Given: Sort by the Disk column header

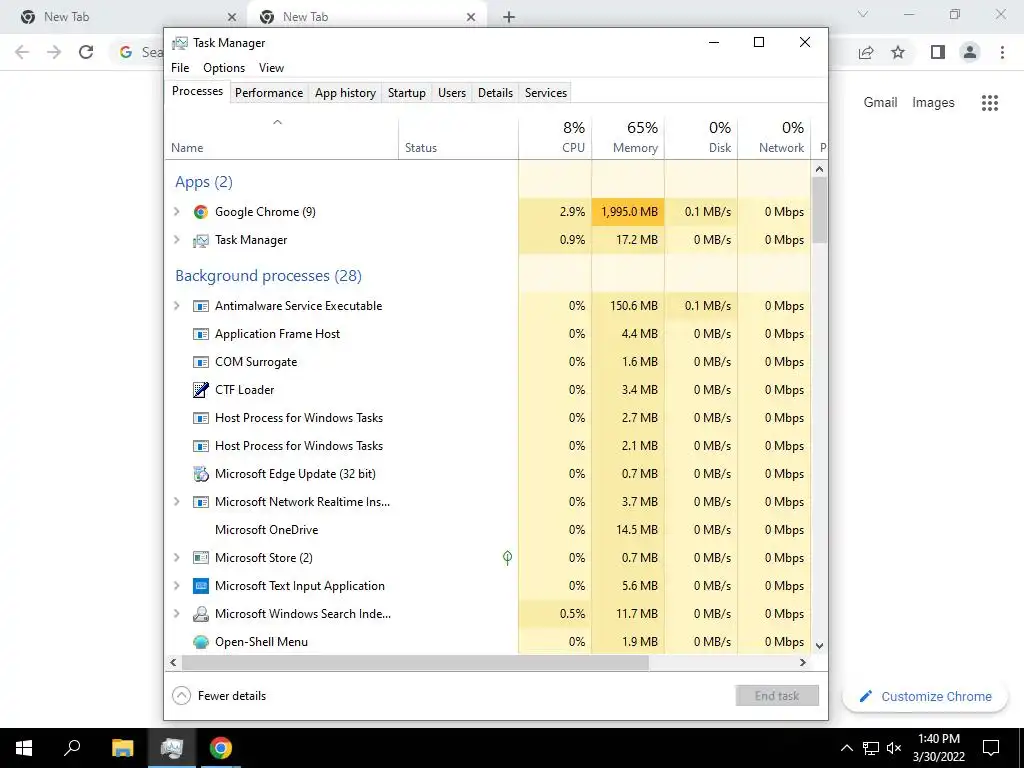Looking at the screenshot, I should [x=701, y=138].
